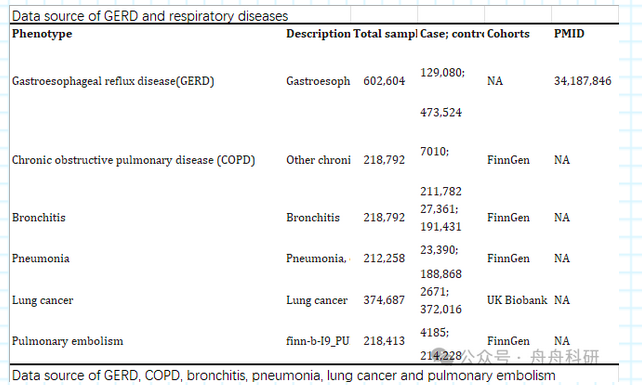Click the Bronchitis phenotype cell
Image resolution: width=642 pixels, height=385 pixels.
pyautogui.click(x=39, y=217)
